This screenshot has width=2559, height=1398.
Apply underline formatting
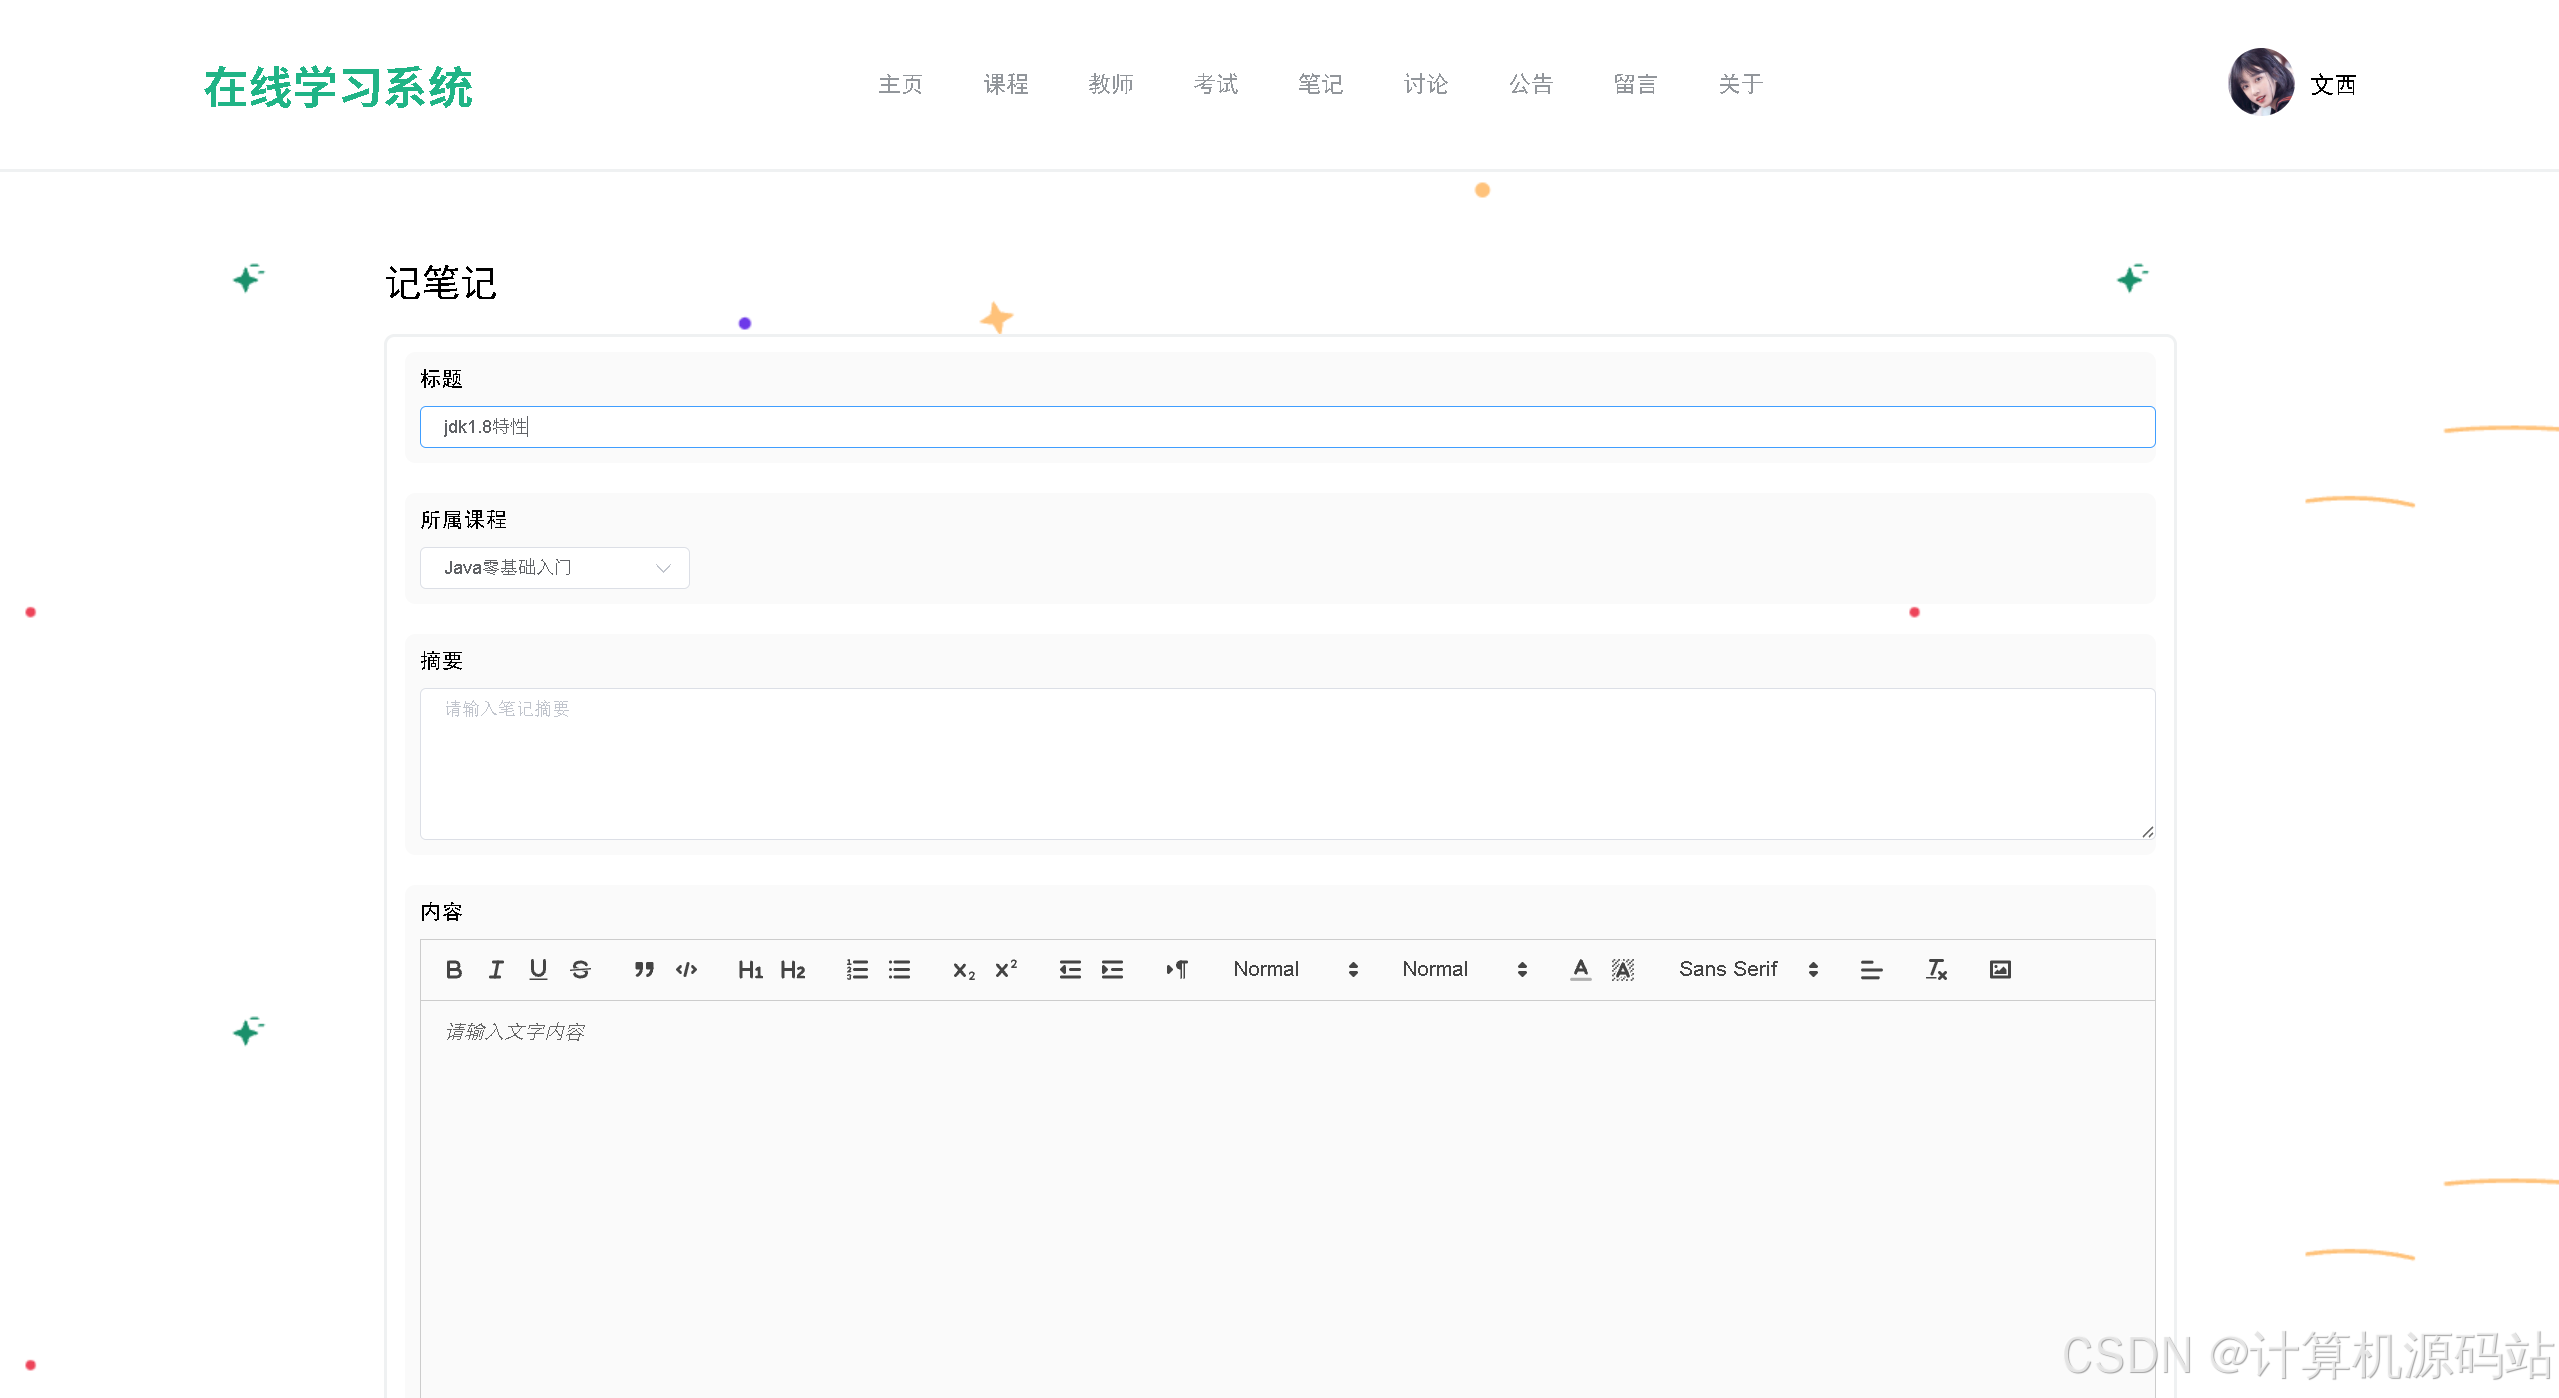(538, 969)
